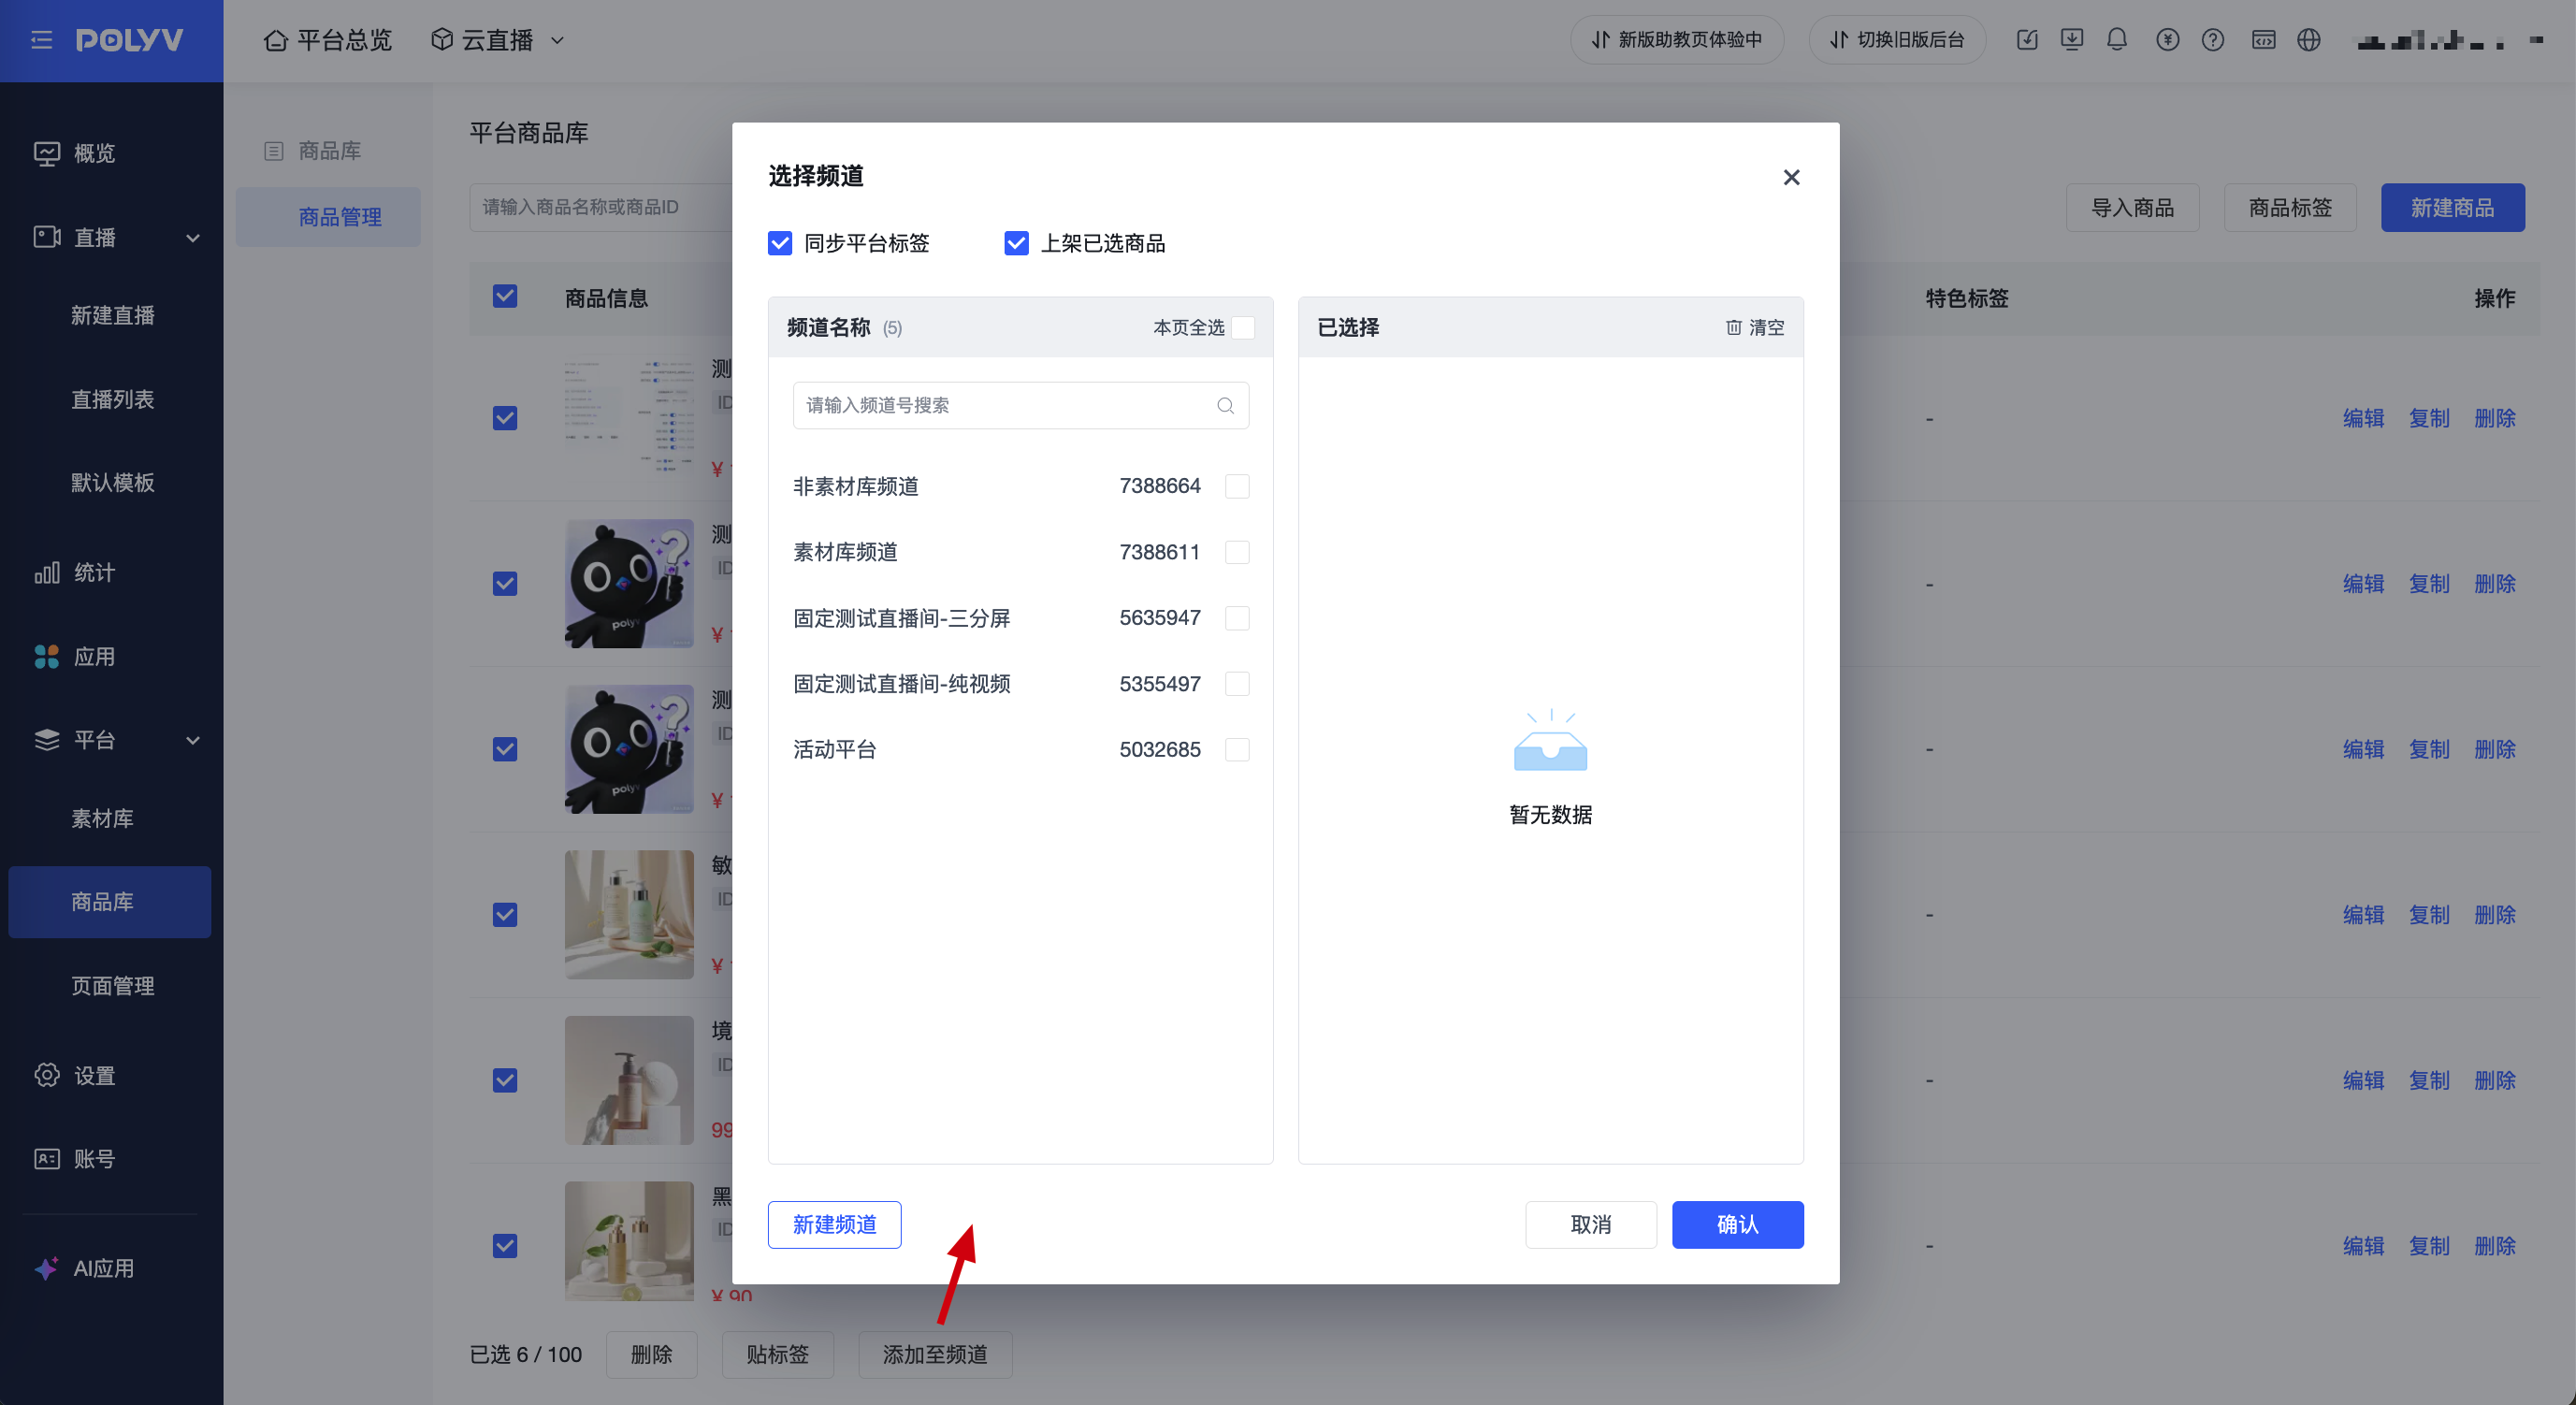Click the search magnifier in channel search

pos(1225,405)
